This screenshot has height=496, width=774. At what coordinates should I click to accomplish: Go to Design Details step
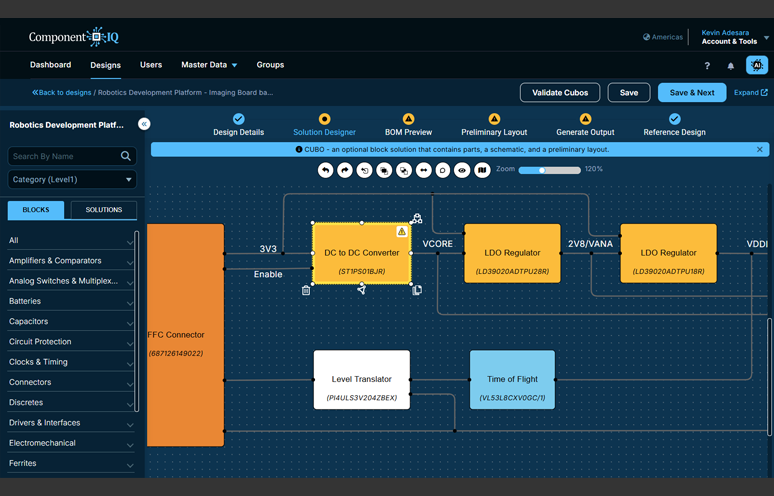(238, 125)
